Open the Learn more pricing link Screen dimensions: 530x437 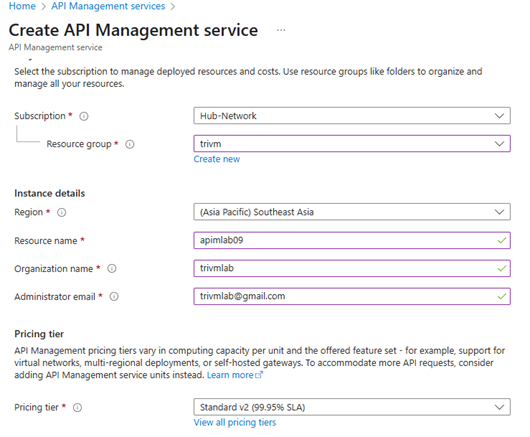(235, 375)
